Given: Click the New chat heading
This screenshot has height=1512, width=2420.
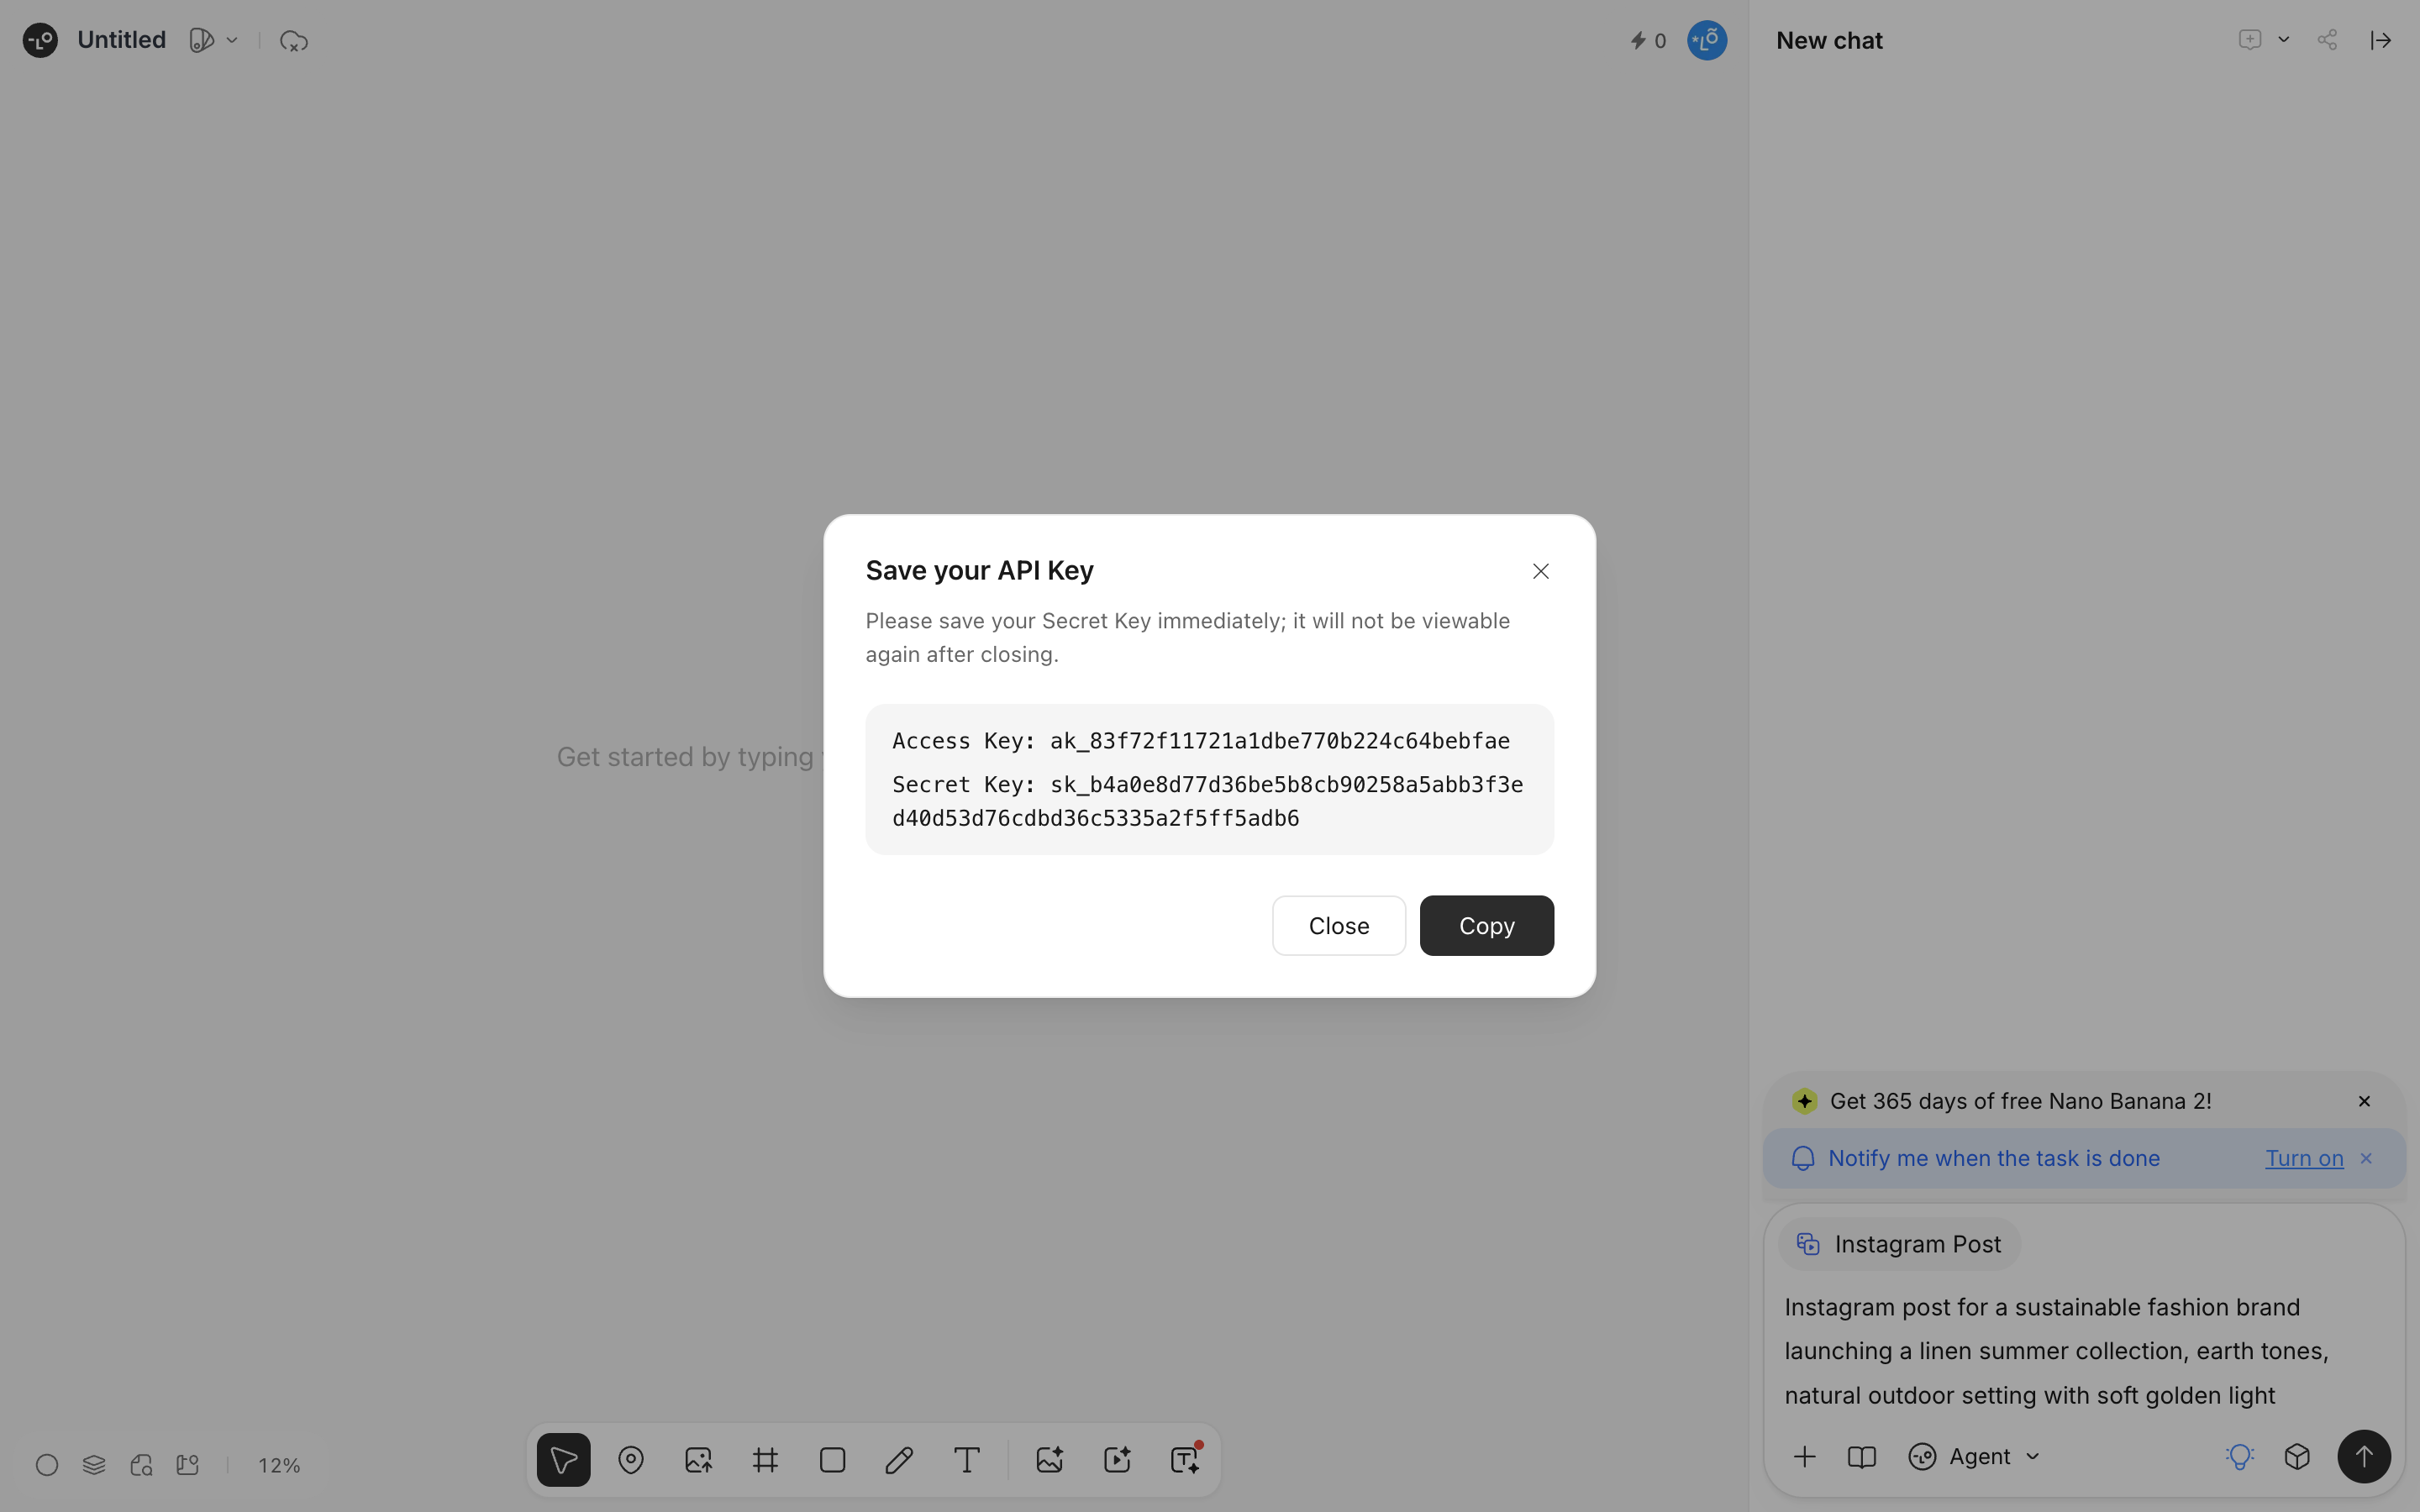Looking at the screenshot, I should (x=1829, y=40).
